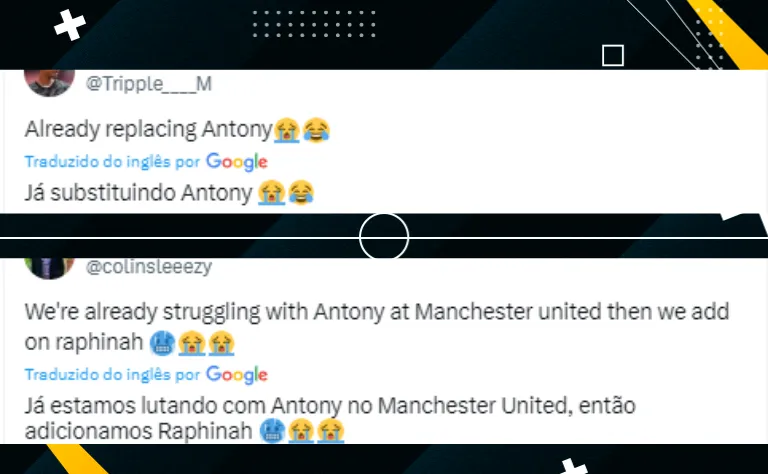
Task: Click the Google logo in second tweet
Action: (x=237, y=375)
